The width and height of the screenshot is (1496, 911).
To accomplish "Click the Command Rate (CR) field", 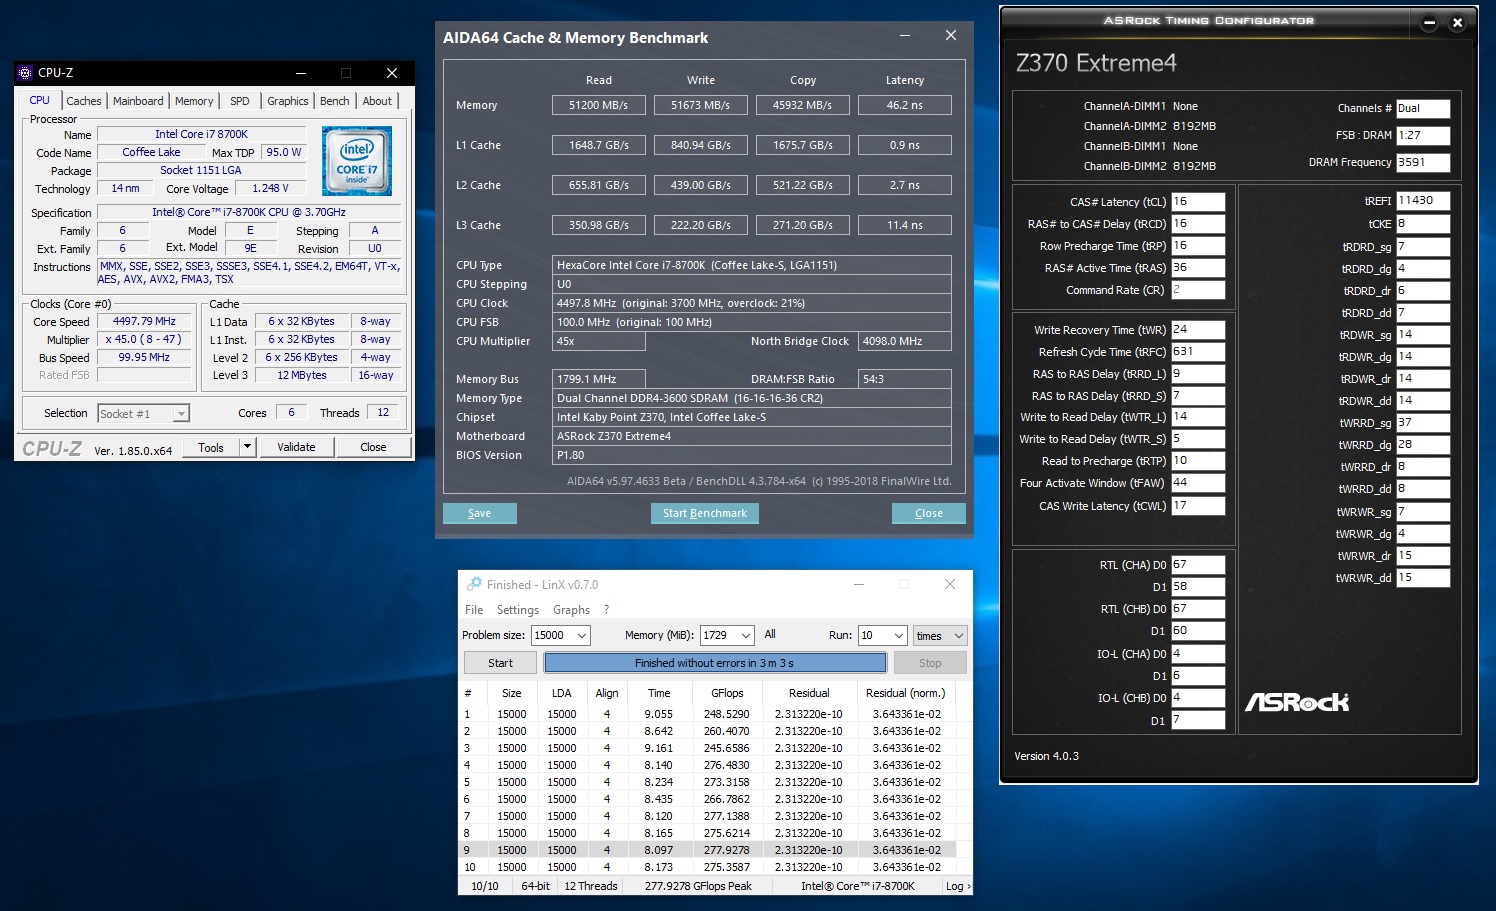I will pos(1198,290).
